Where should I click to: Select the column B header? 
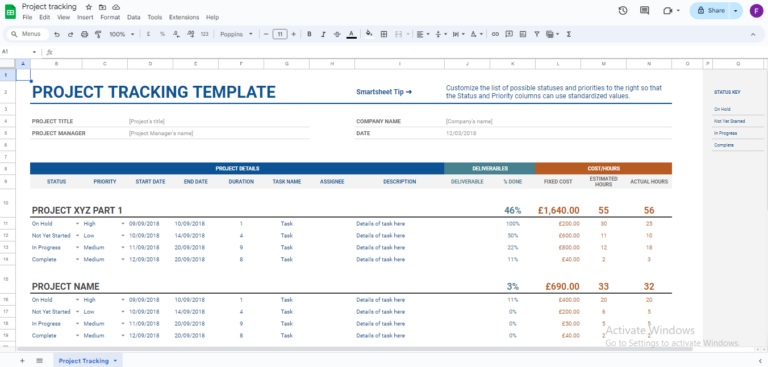coord(56,64)
